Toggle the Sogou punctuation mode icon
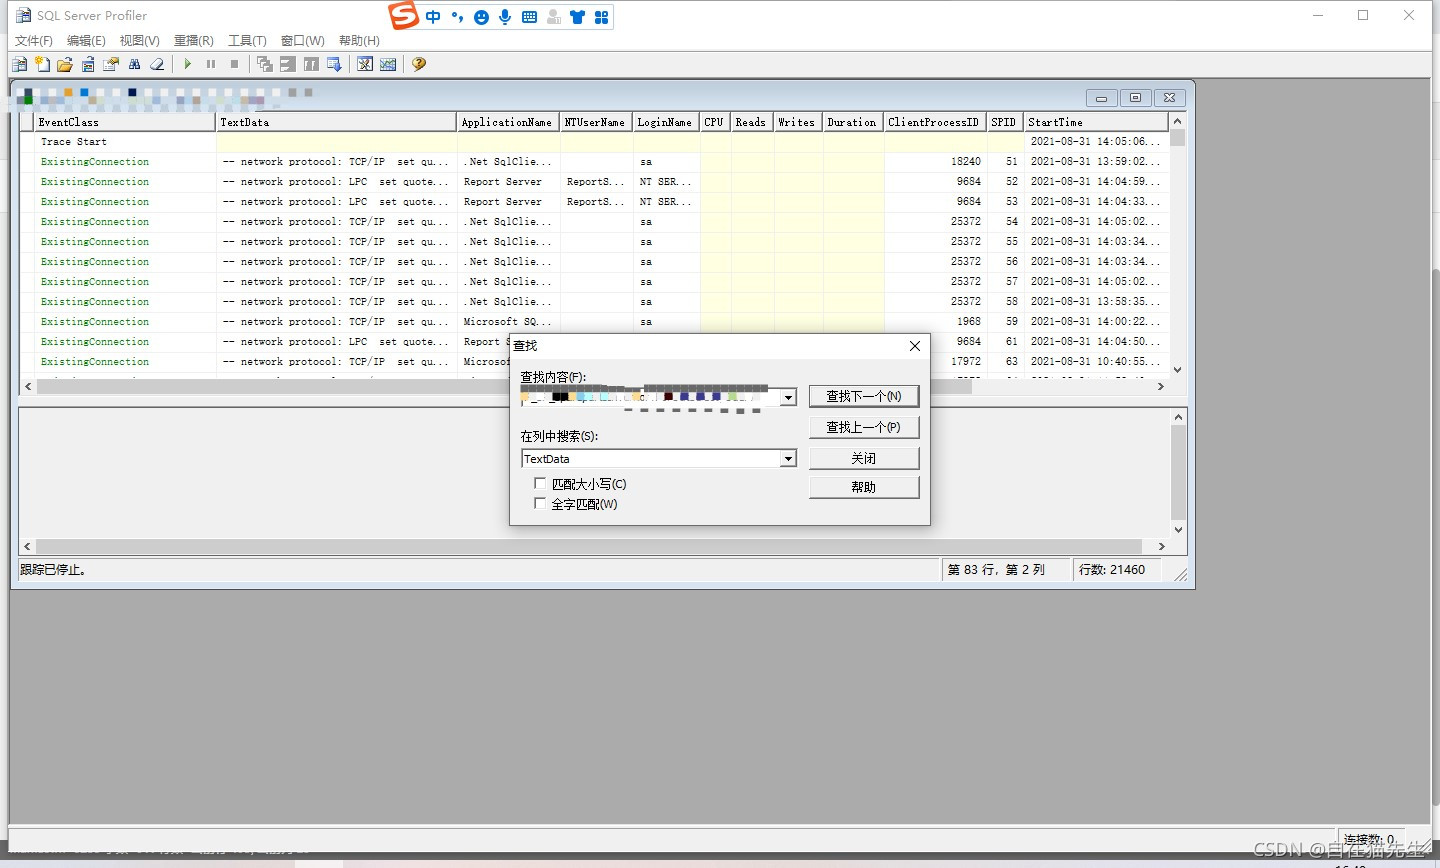The width and height of the screenshot is (1440, 868). [x=457, y=17]
